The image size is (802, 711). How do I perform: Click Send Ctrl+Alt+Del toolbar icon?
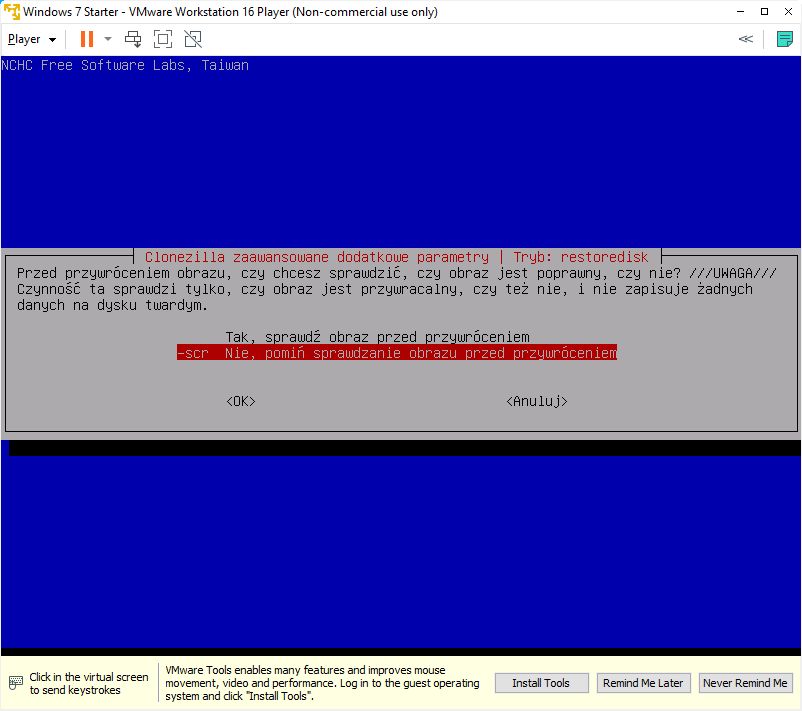(x=133, y=39)
